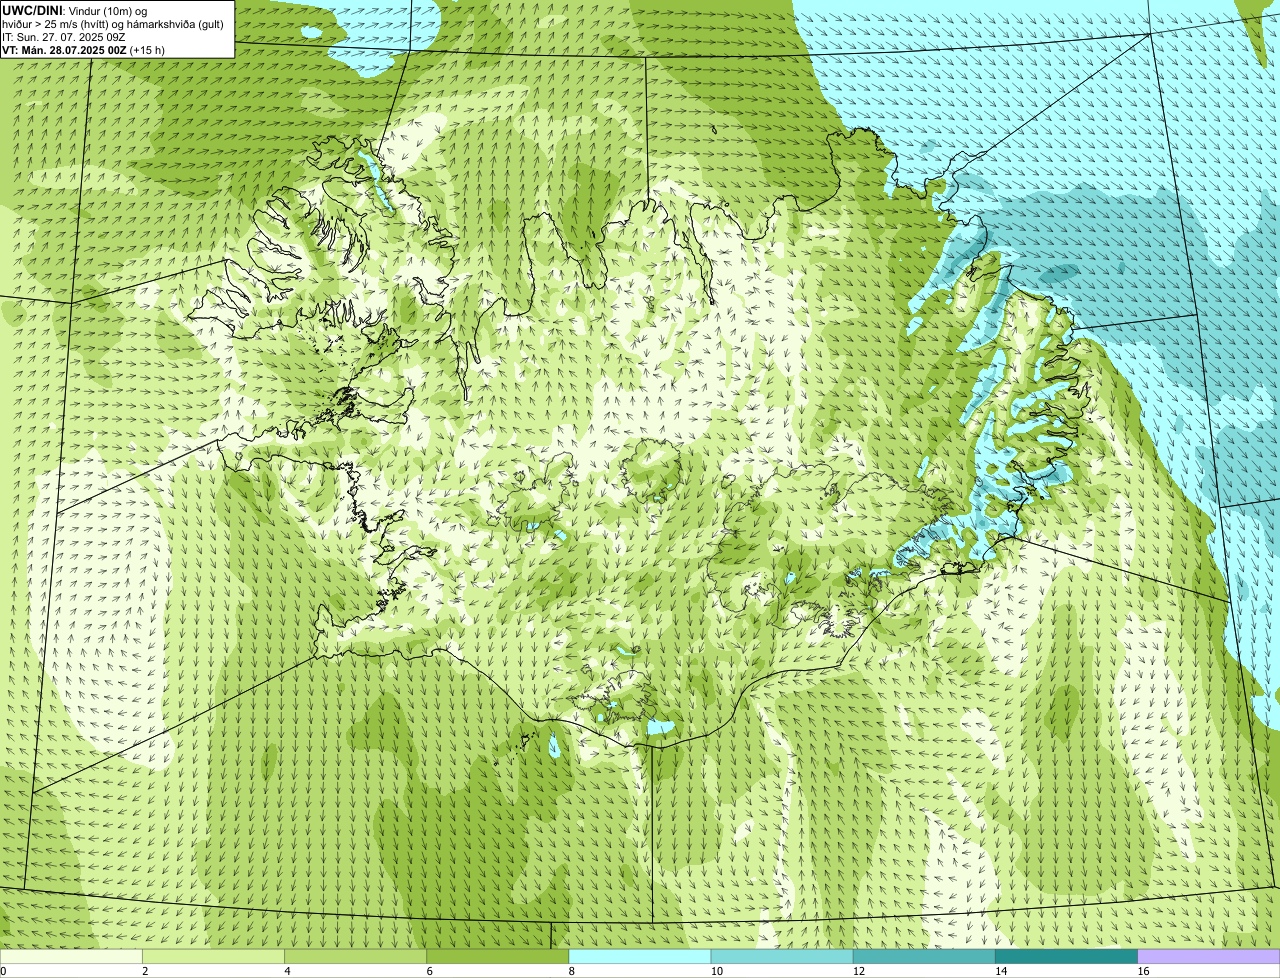Click the scale label "4"
The width and height of the screenshot is (1280, 978).
[287, 971]
